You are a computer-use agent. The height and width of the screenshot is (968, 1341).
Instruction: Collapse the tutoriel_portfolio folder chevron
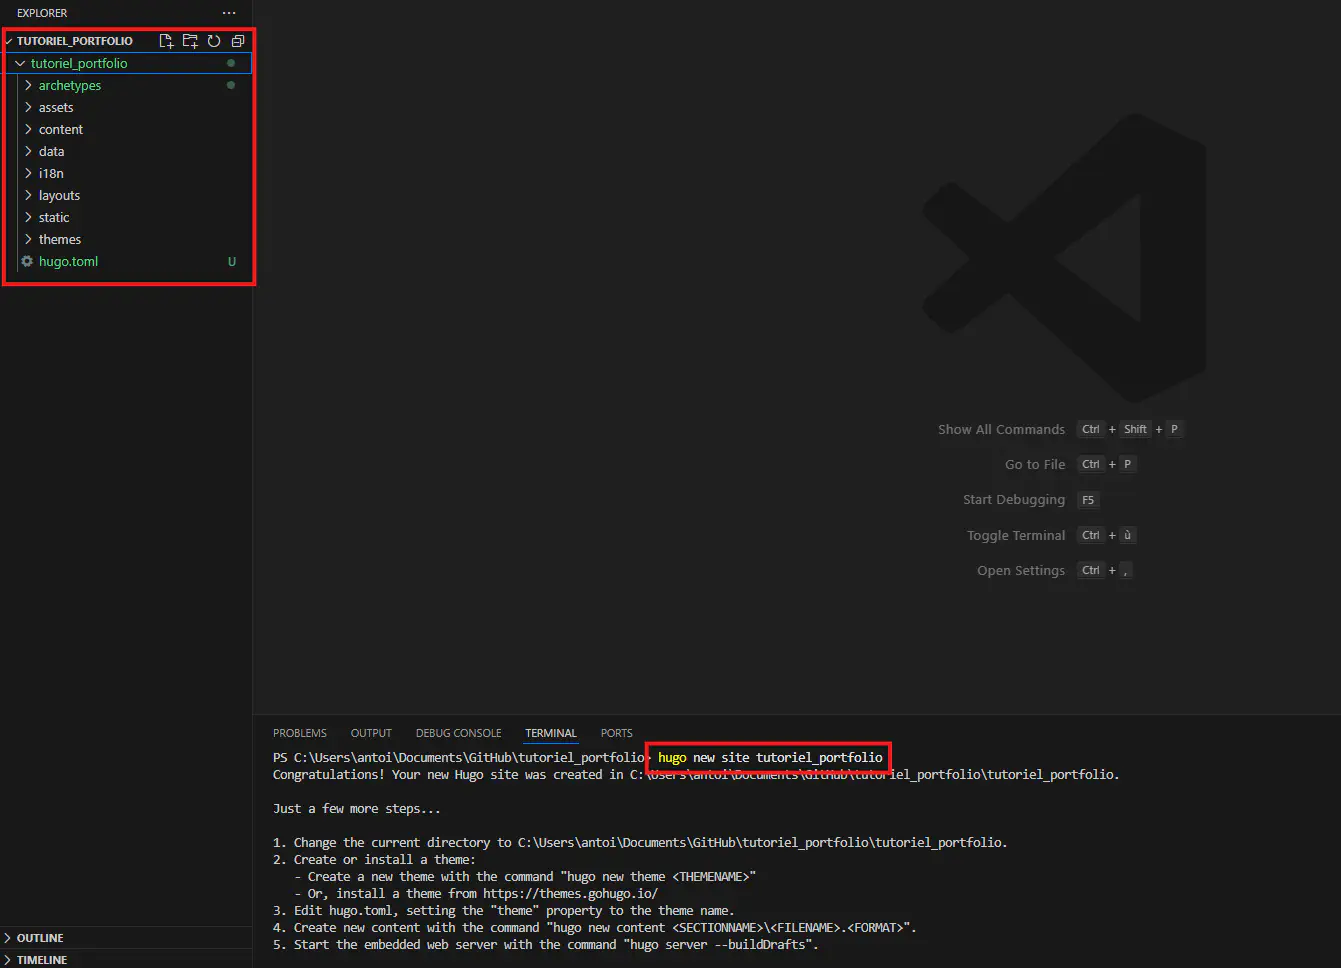(20, 63)
